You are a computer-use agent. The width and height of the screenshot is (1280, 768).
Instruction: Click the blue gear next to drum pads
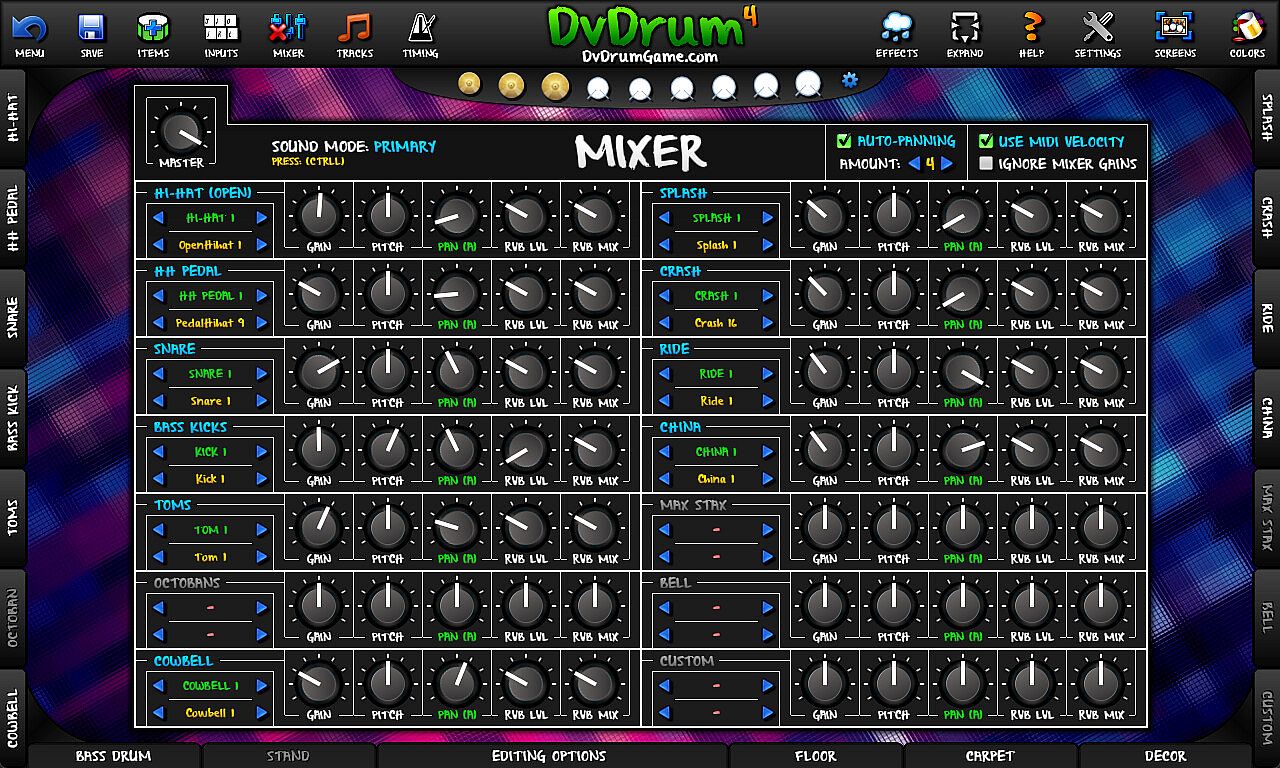pos(850,80)
